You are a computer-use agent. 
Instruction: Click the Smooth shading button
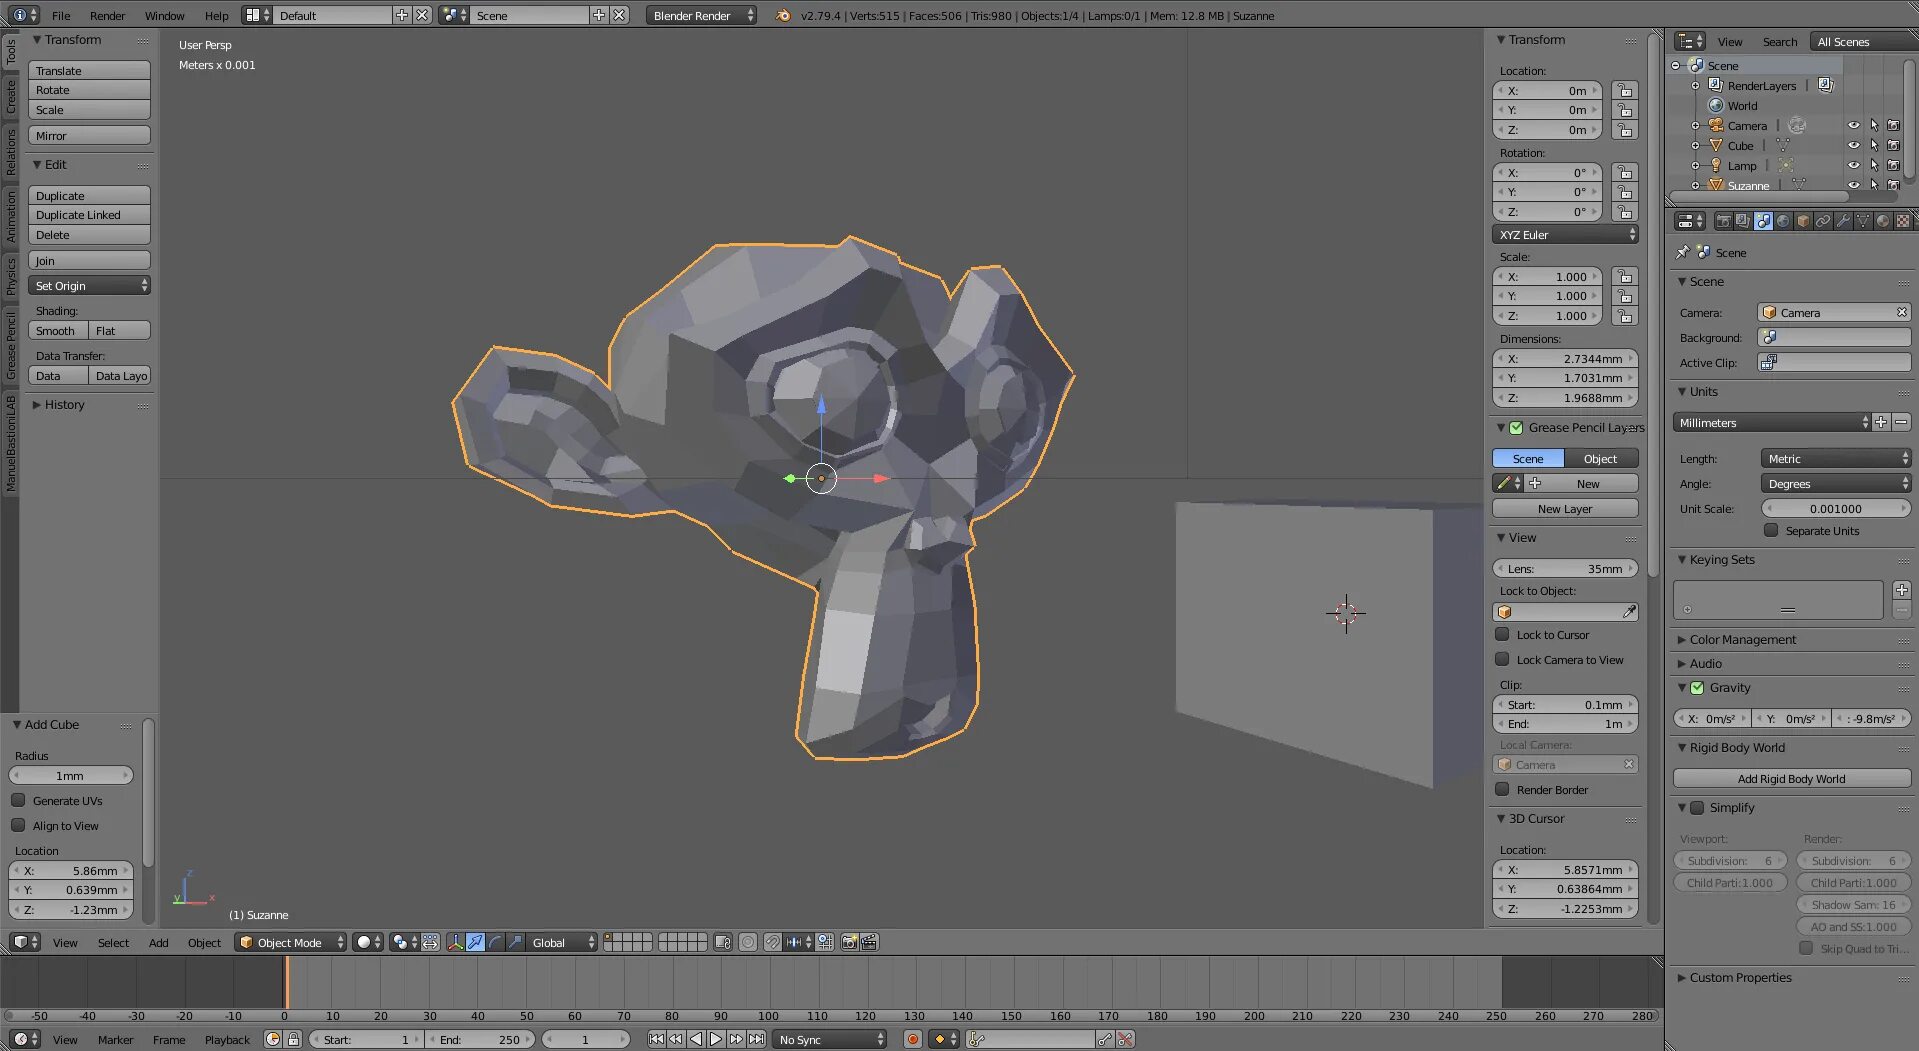pos(58,330)
